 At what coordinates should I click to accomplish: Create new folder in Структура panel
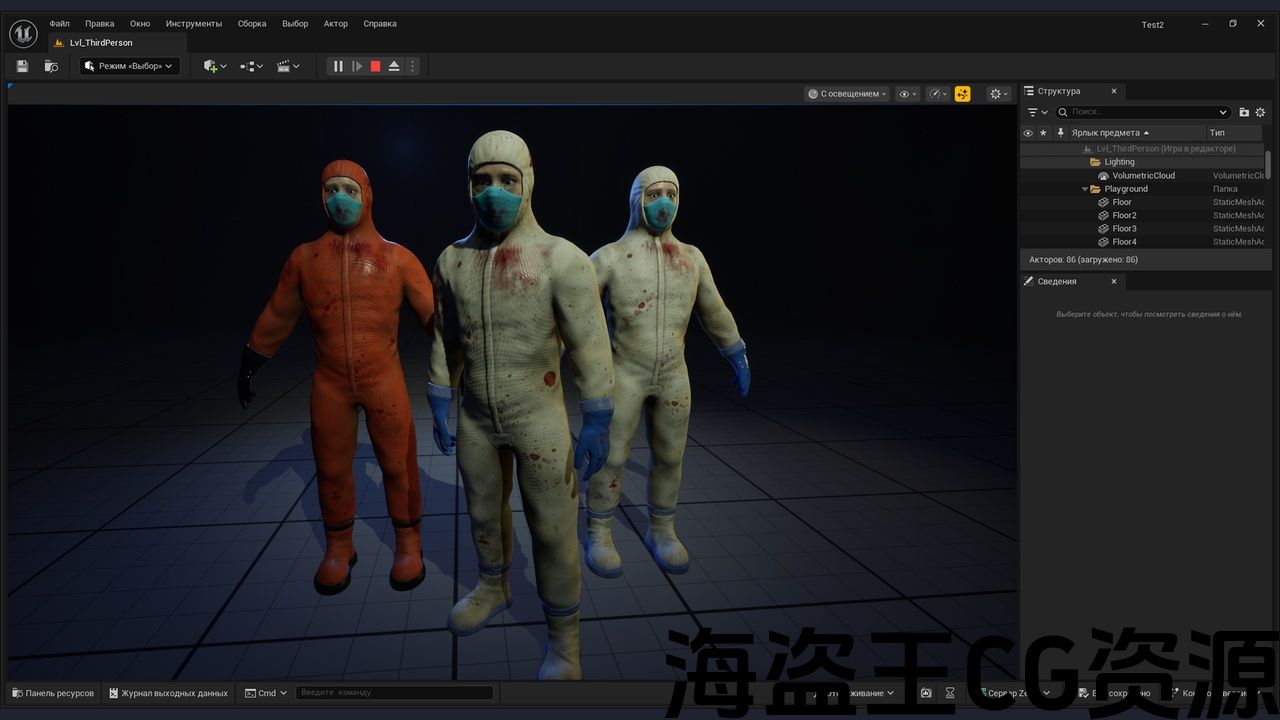pos(1244,112)
